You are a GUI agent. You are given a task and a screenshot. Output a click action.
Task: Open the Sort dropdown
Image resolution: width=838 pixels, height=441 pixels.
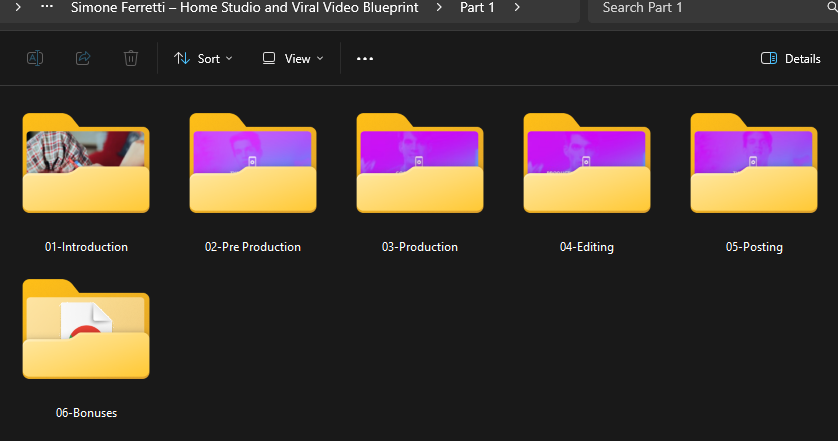(203, 58)
